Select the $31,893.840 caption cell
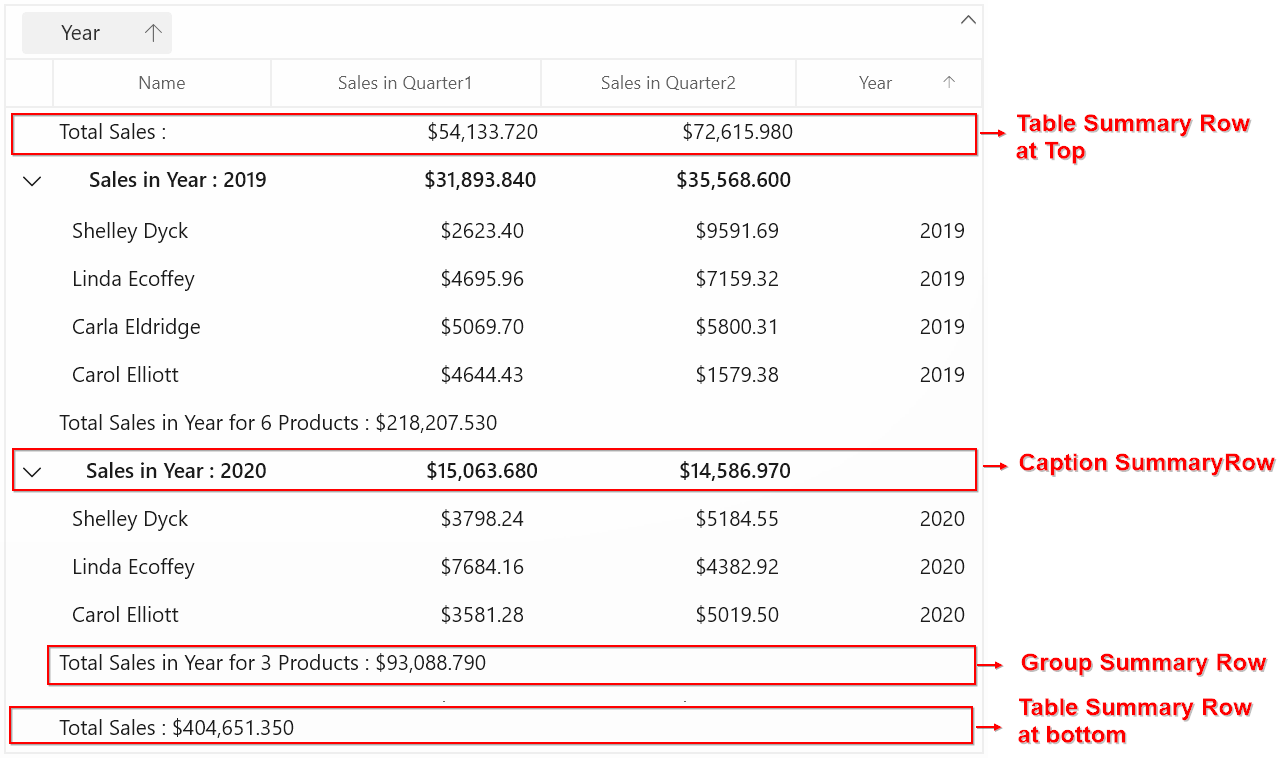 click(480, 180)
